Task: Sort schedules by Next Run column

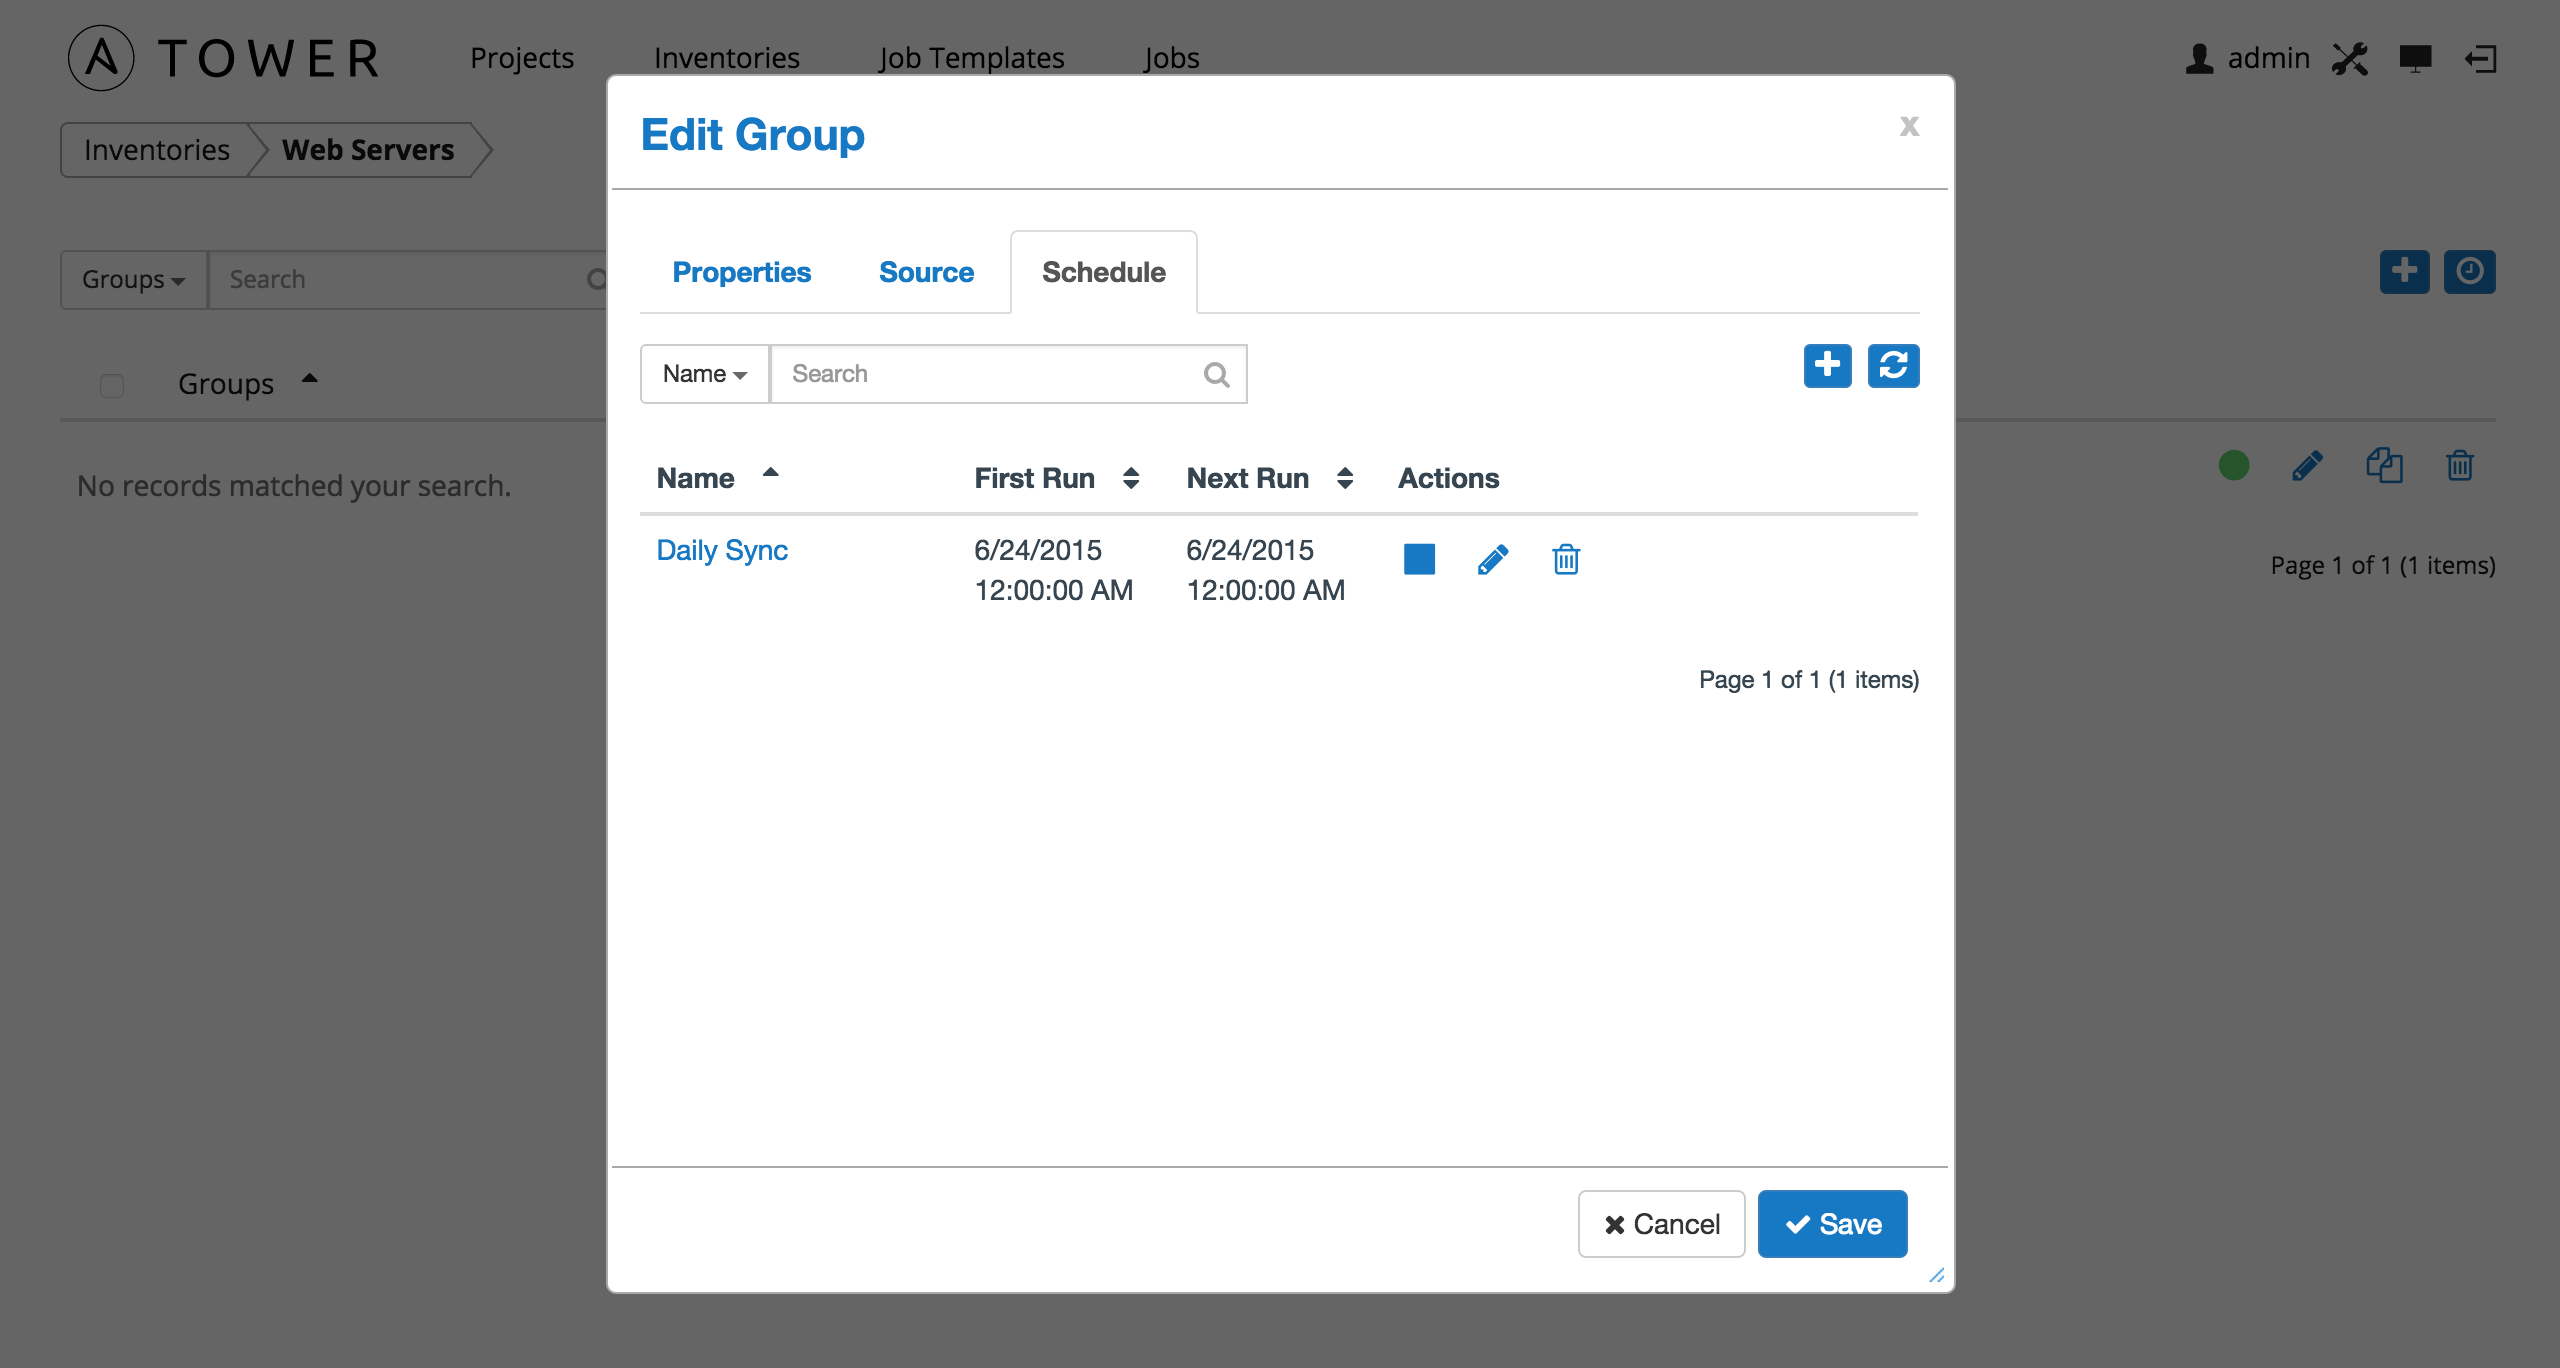Action: (x=1270, y=478)
